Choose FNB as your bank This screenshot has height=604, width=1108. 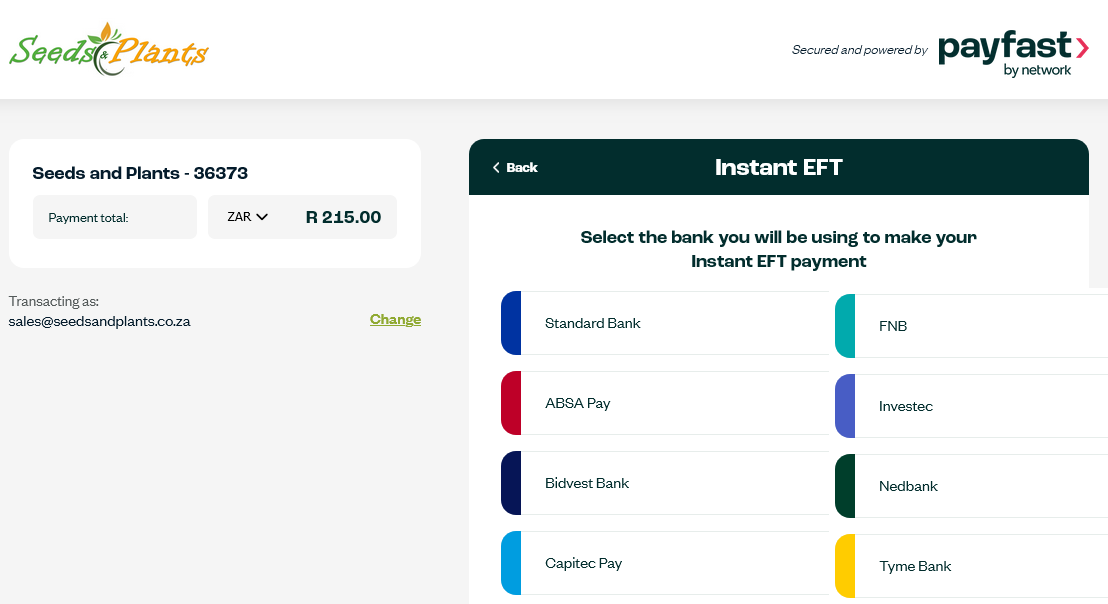click(972, 326)
